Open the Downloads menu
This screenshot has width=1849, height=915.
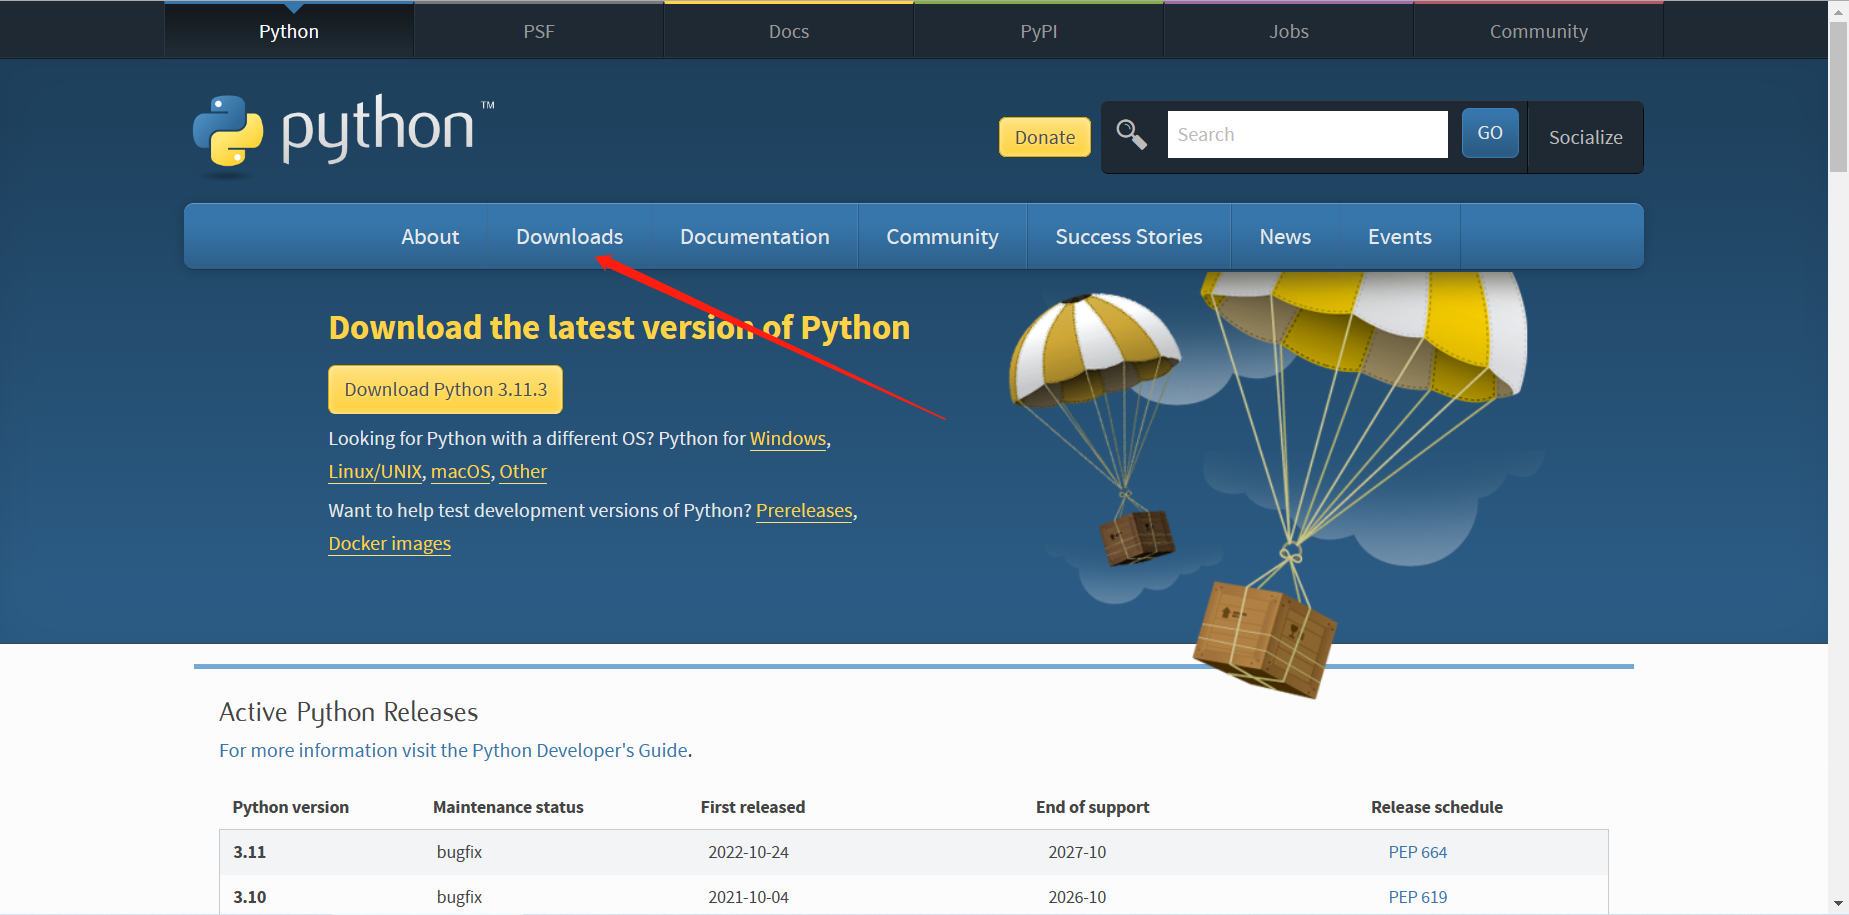(570, 237)
